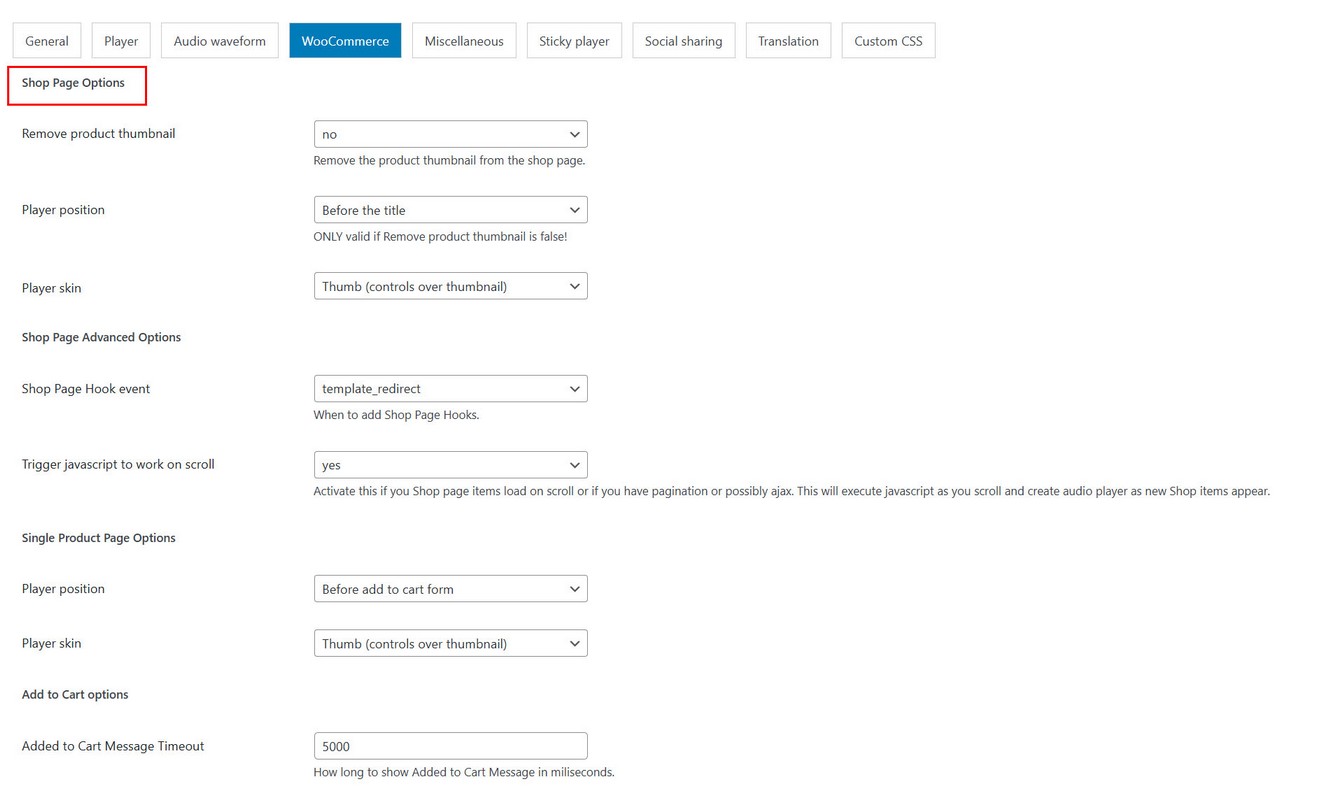Expand the Shop Page Player skin dropdown
The width and height of the screenshot is (1338, 796).
(450, 287)
